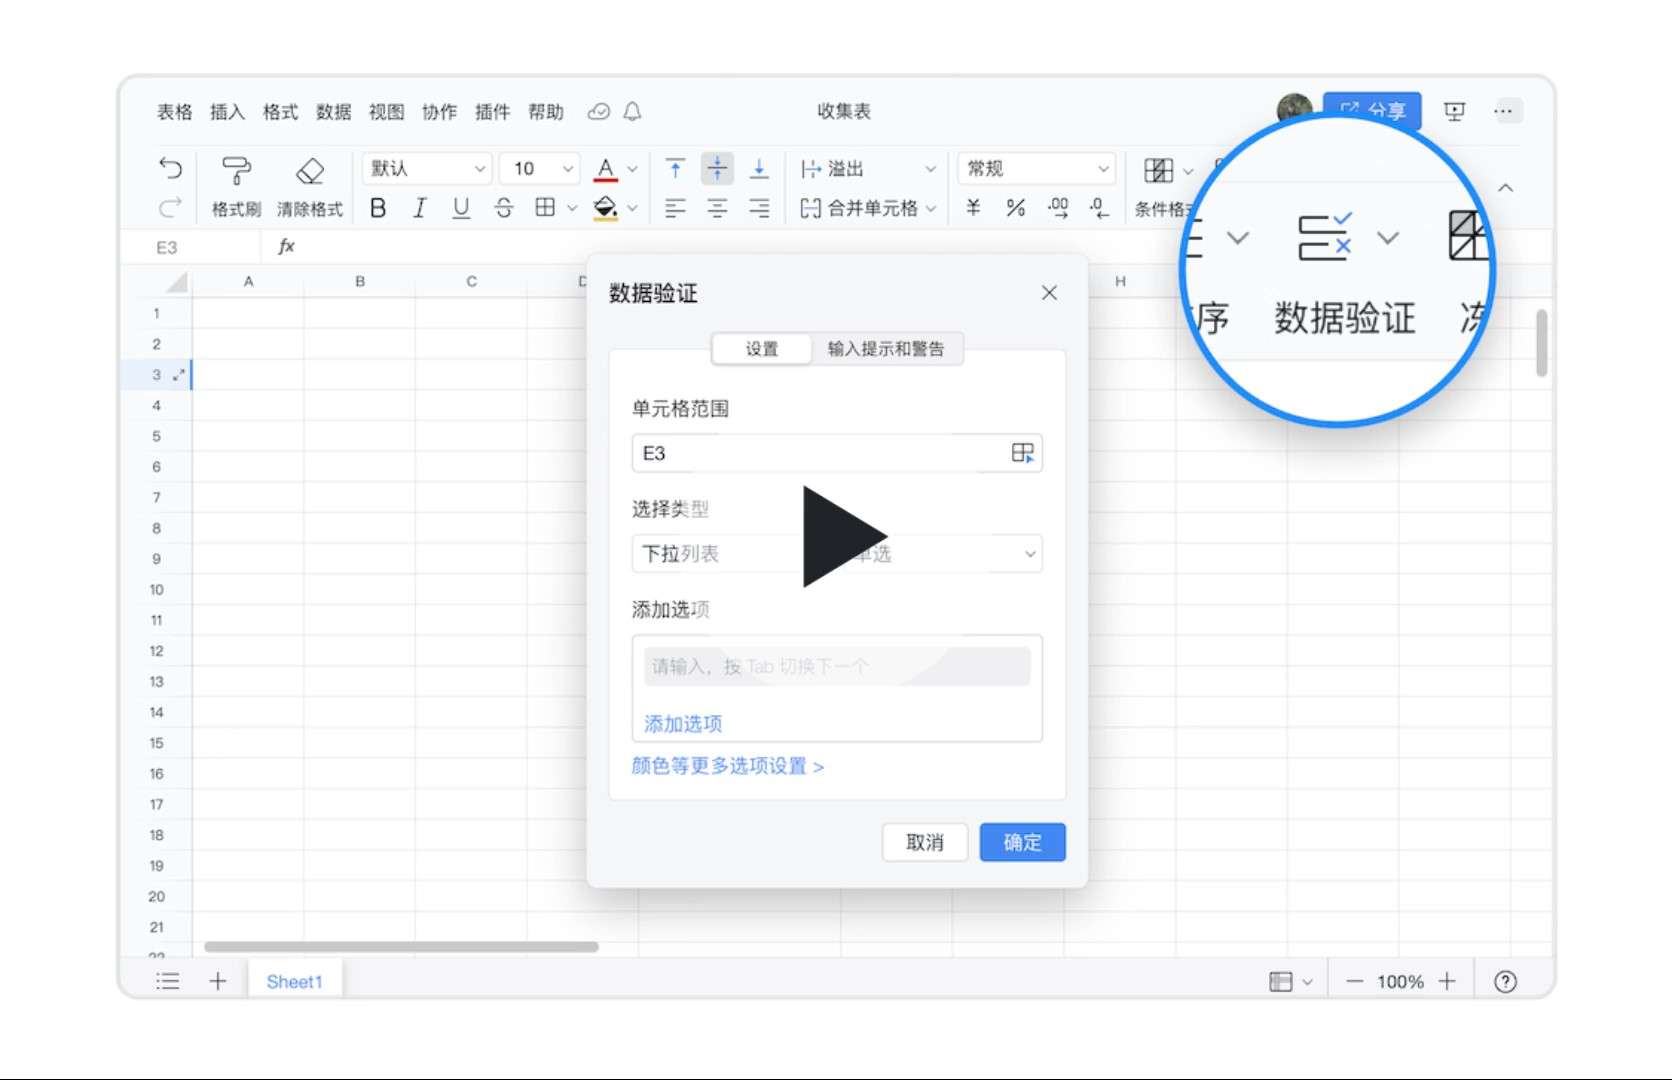Click the notification bell icon
The image size is (1672, 1080).
coord(632,111)
